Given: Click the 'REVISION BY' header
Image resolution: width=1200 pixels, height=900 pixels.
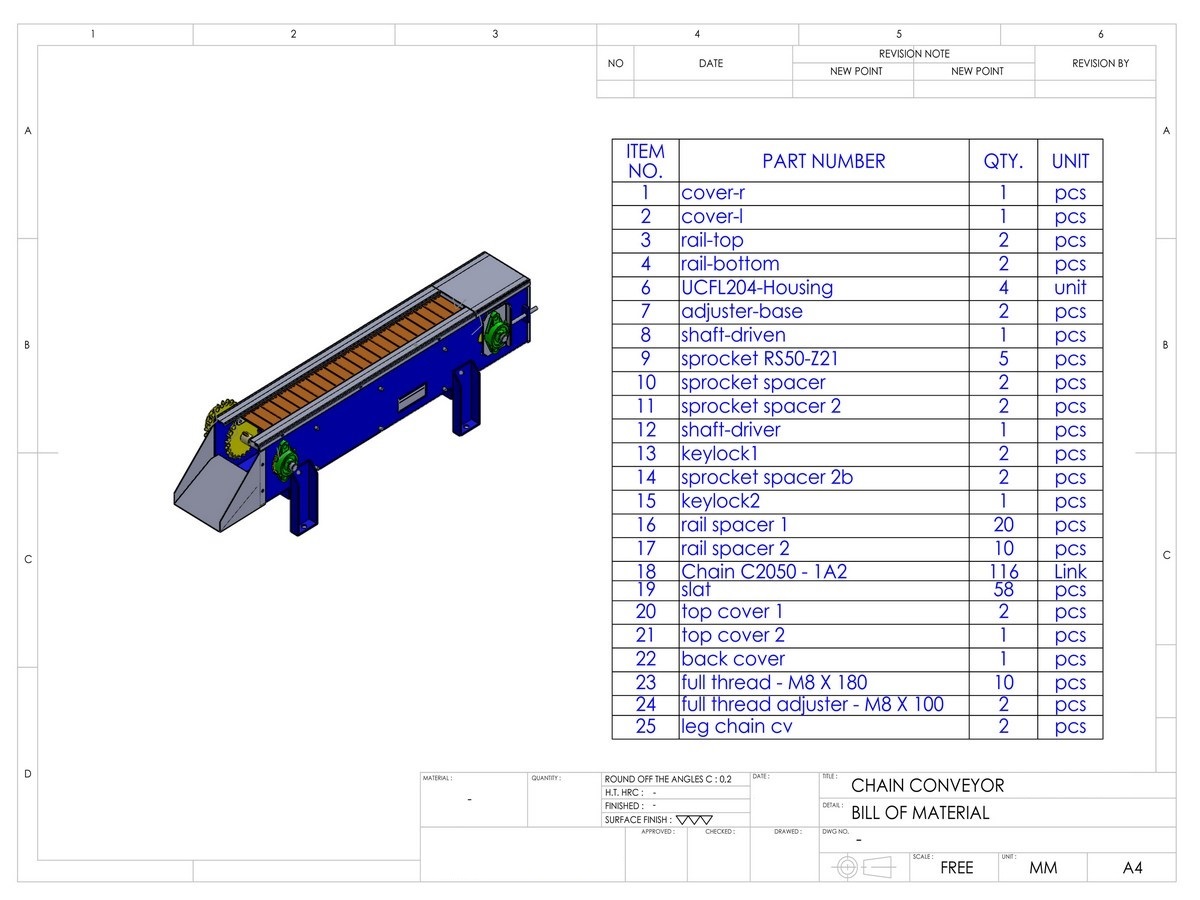Looking at the screenshot, I should tap(1100, 63).
